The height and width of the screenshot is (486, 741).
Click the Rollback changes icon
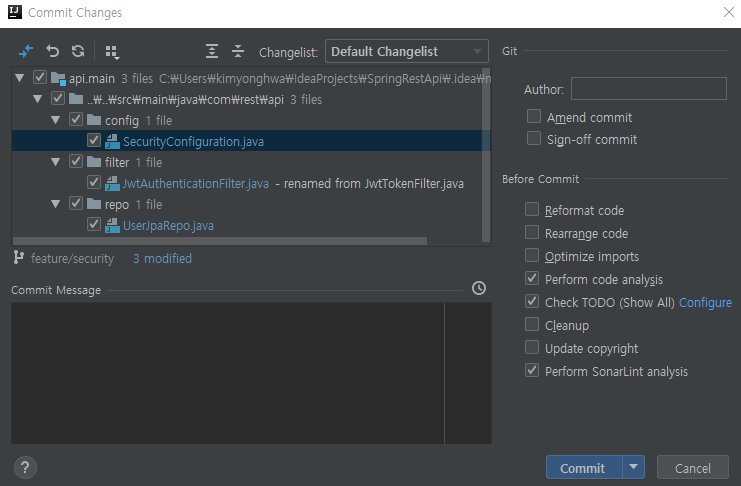[52, 51]
